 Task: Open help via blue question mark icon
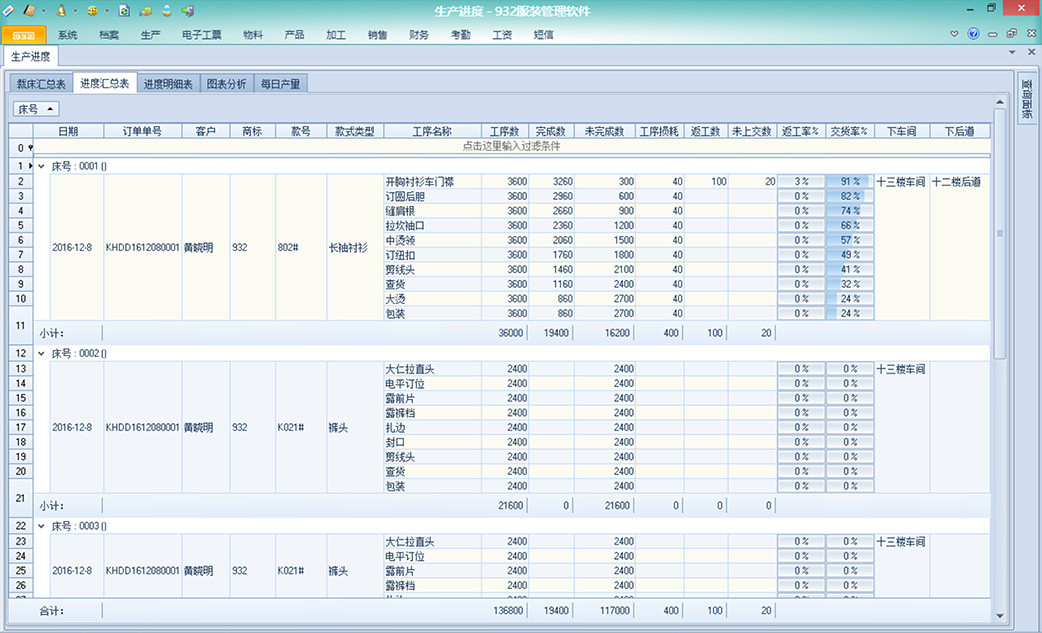click(x=973, y=34)
